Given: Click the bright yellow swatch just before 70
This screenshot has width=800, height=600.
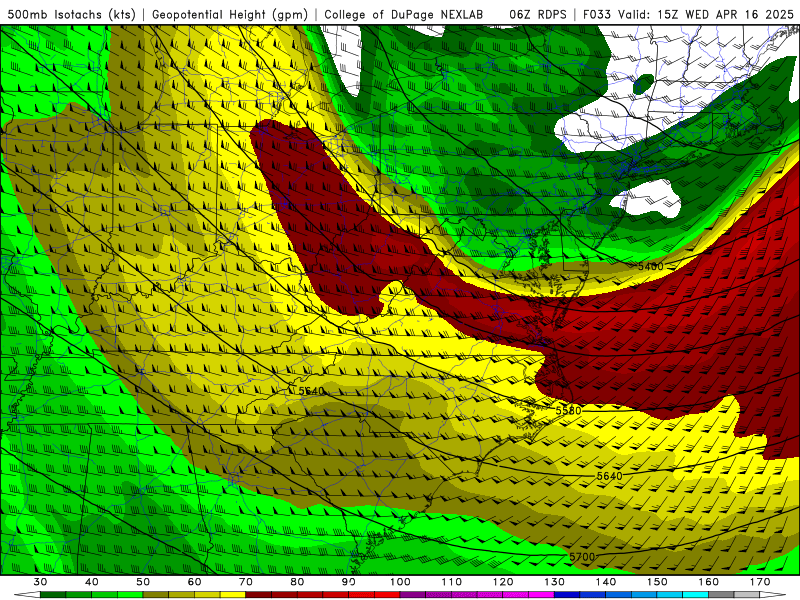Looking at the screenshot, I should pos(233,595).
